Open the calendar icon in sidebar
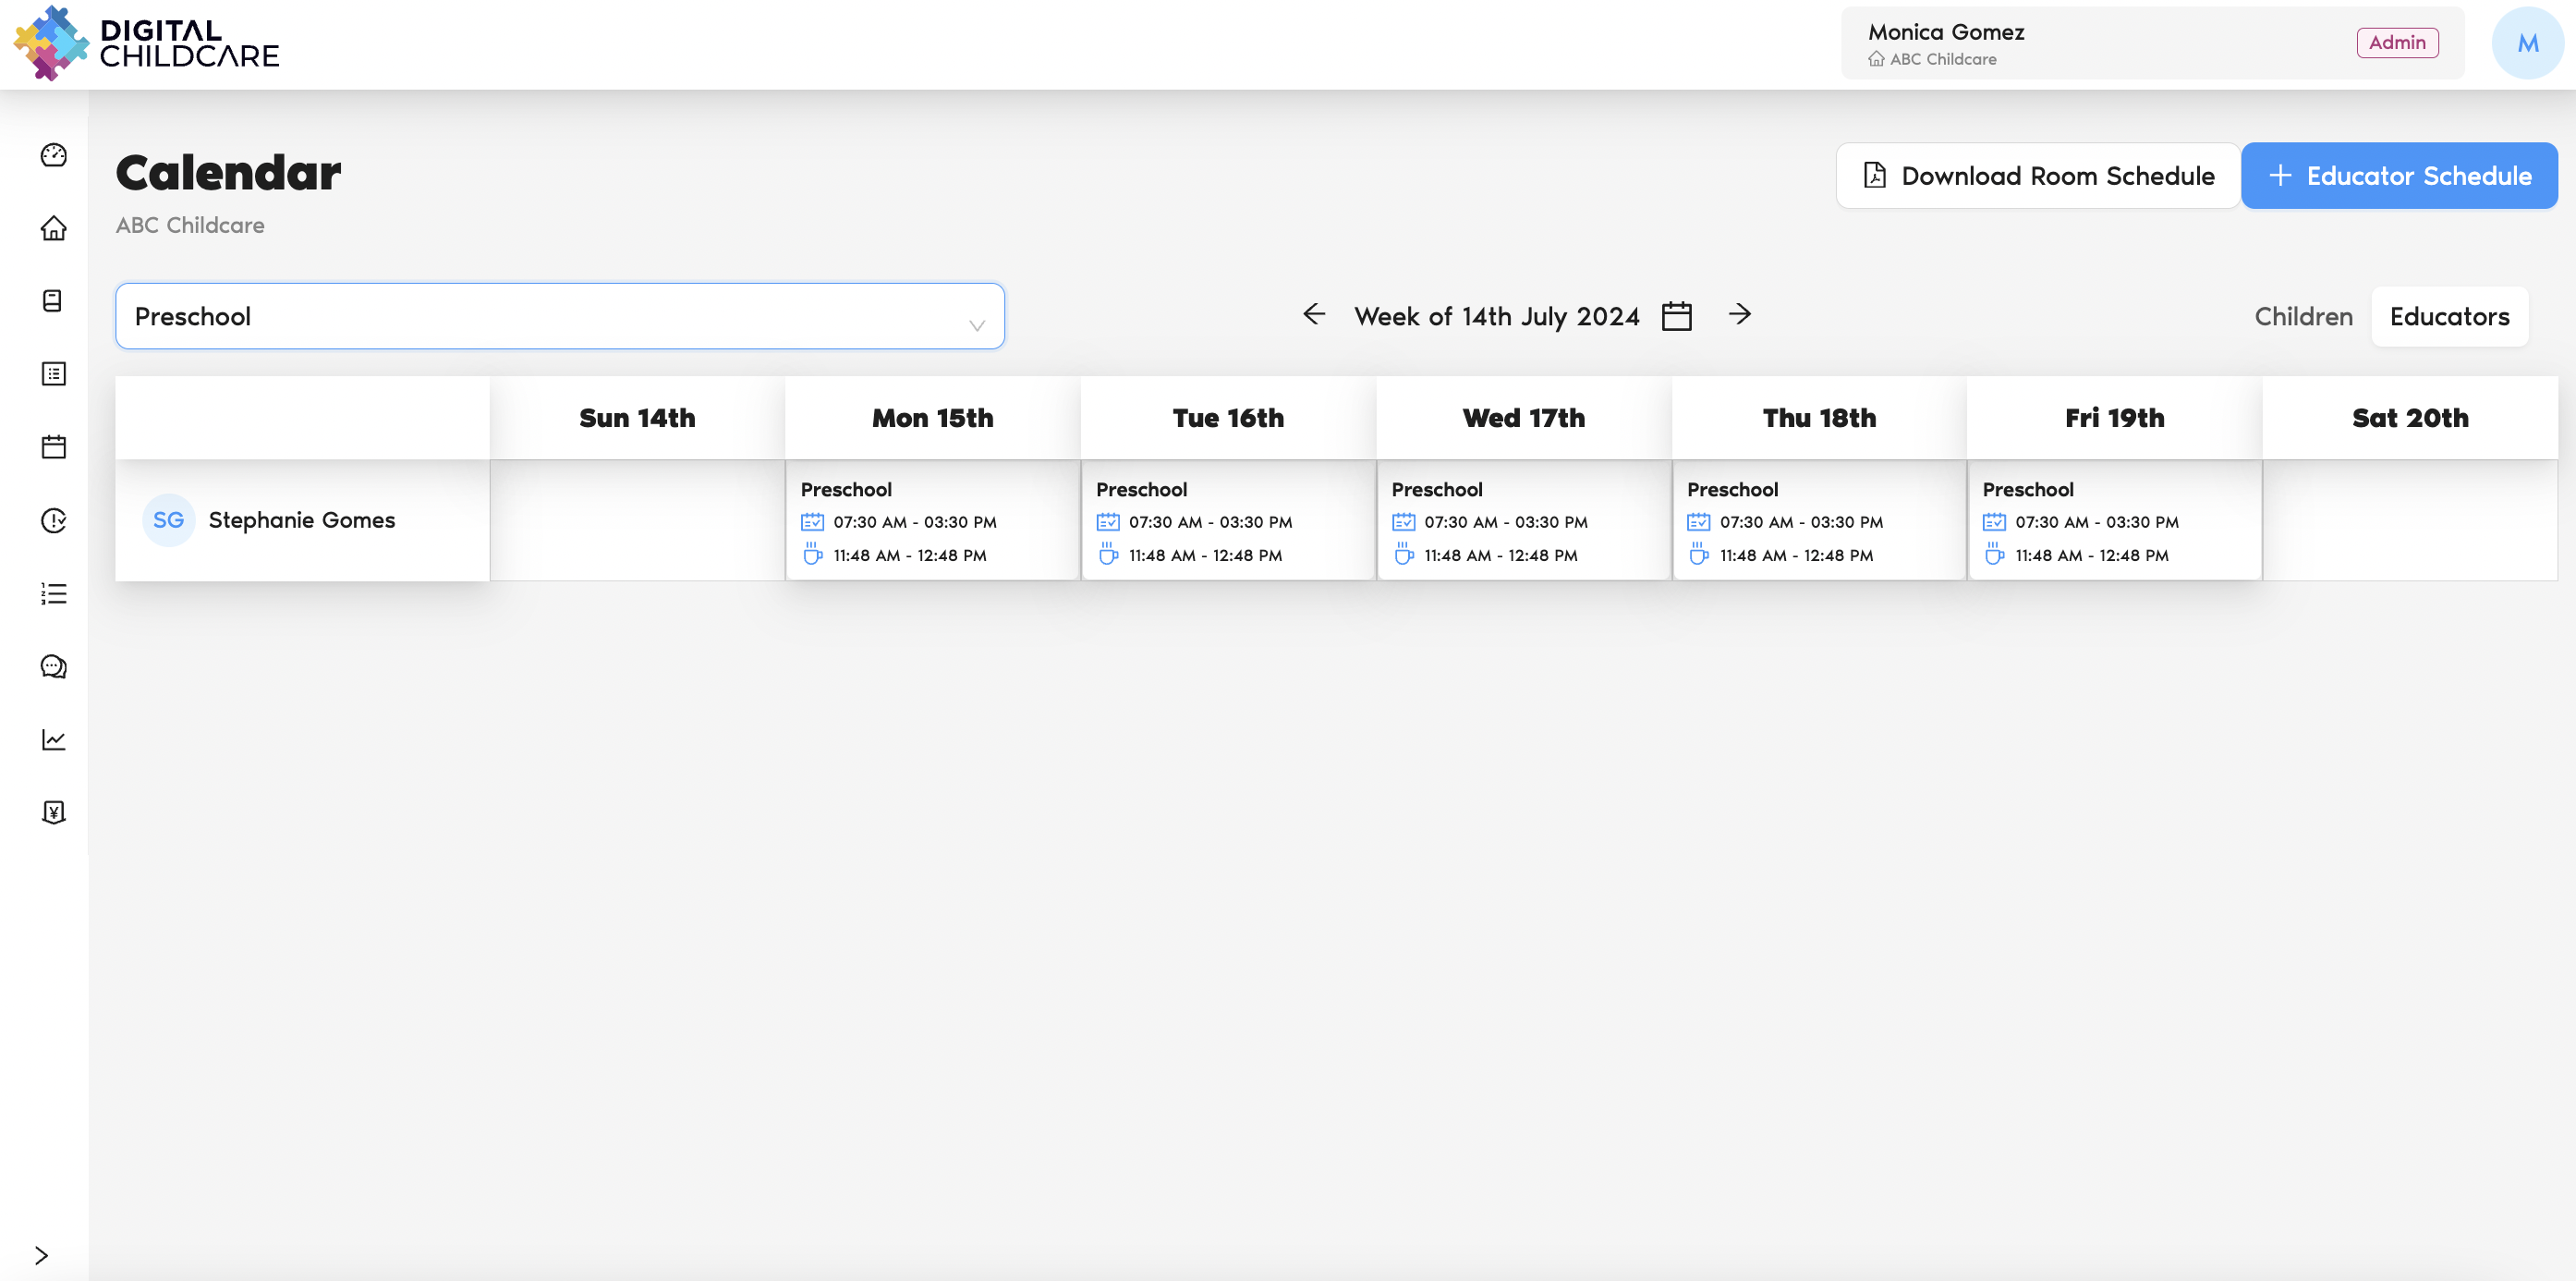The height and width of the screenshot is (1281, 2576). 54,447
